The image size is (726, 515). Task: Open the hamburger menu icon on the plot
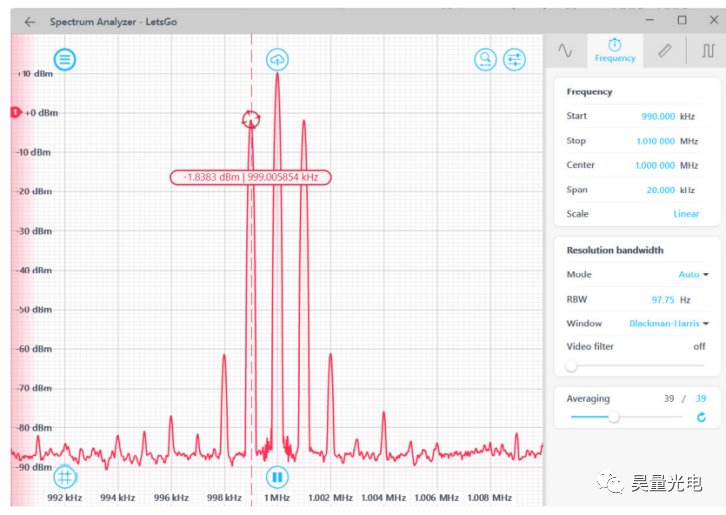click(65, 59)
